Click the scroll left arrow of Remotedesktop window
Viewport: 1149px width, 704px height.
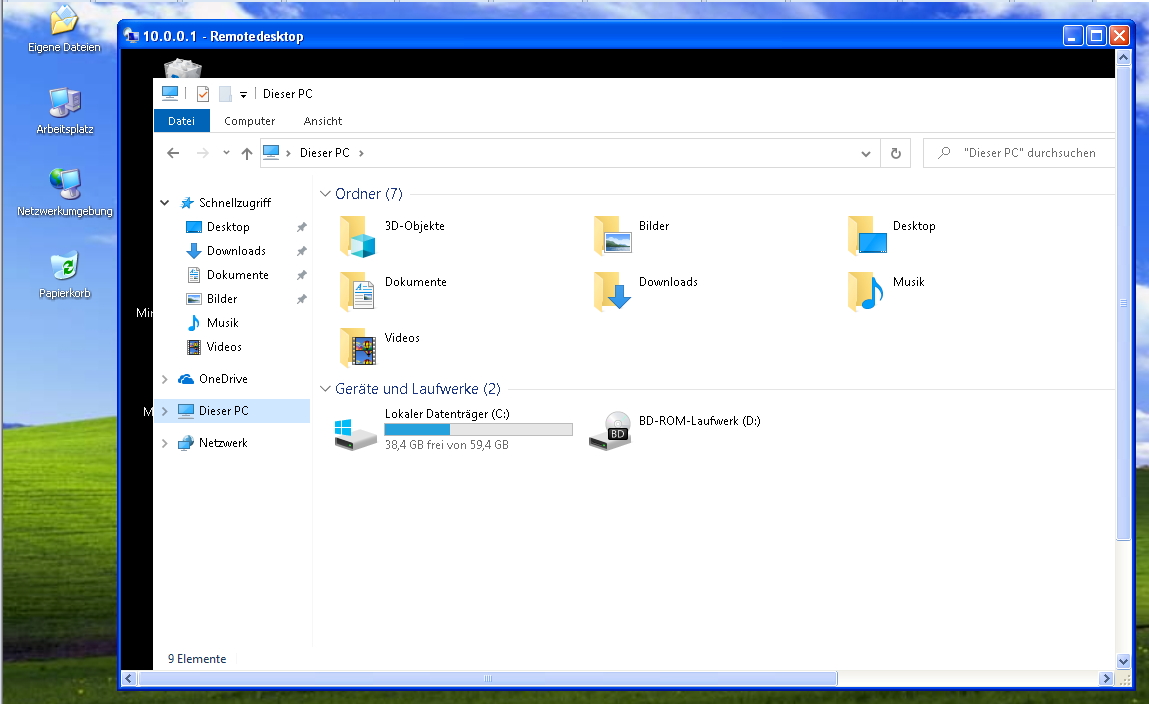(x=129, y=678)
